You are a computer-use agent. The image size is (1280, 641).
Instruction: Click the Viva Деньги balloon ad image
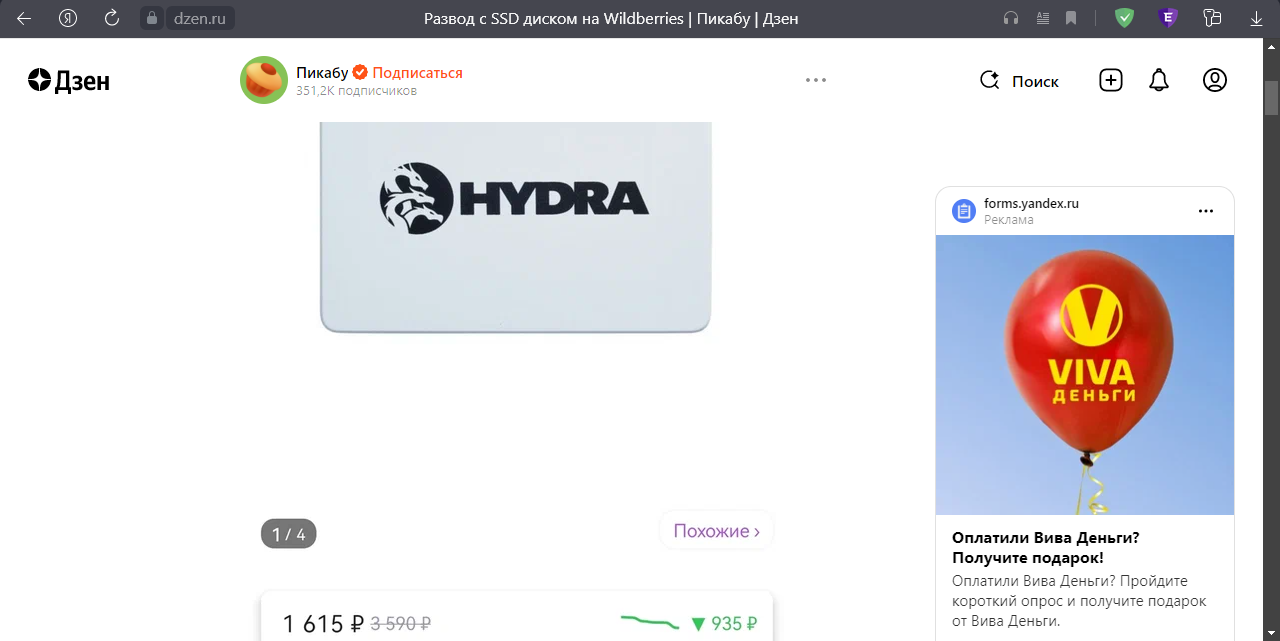tap(1085, 375)
